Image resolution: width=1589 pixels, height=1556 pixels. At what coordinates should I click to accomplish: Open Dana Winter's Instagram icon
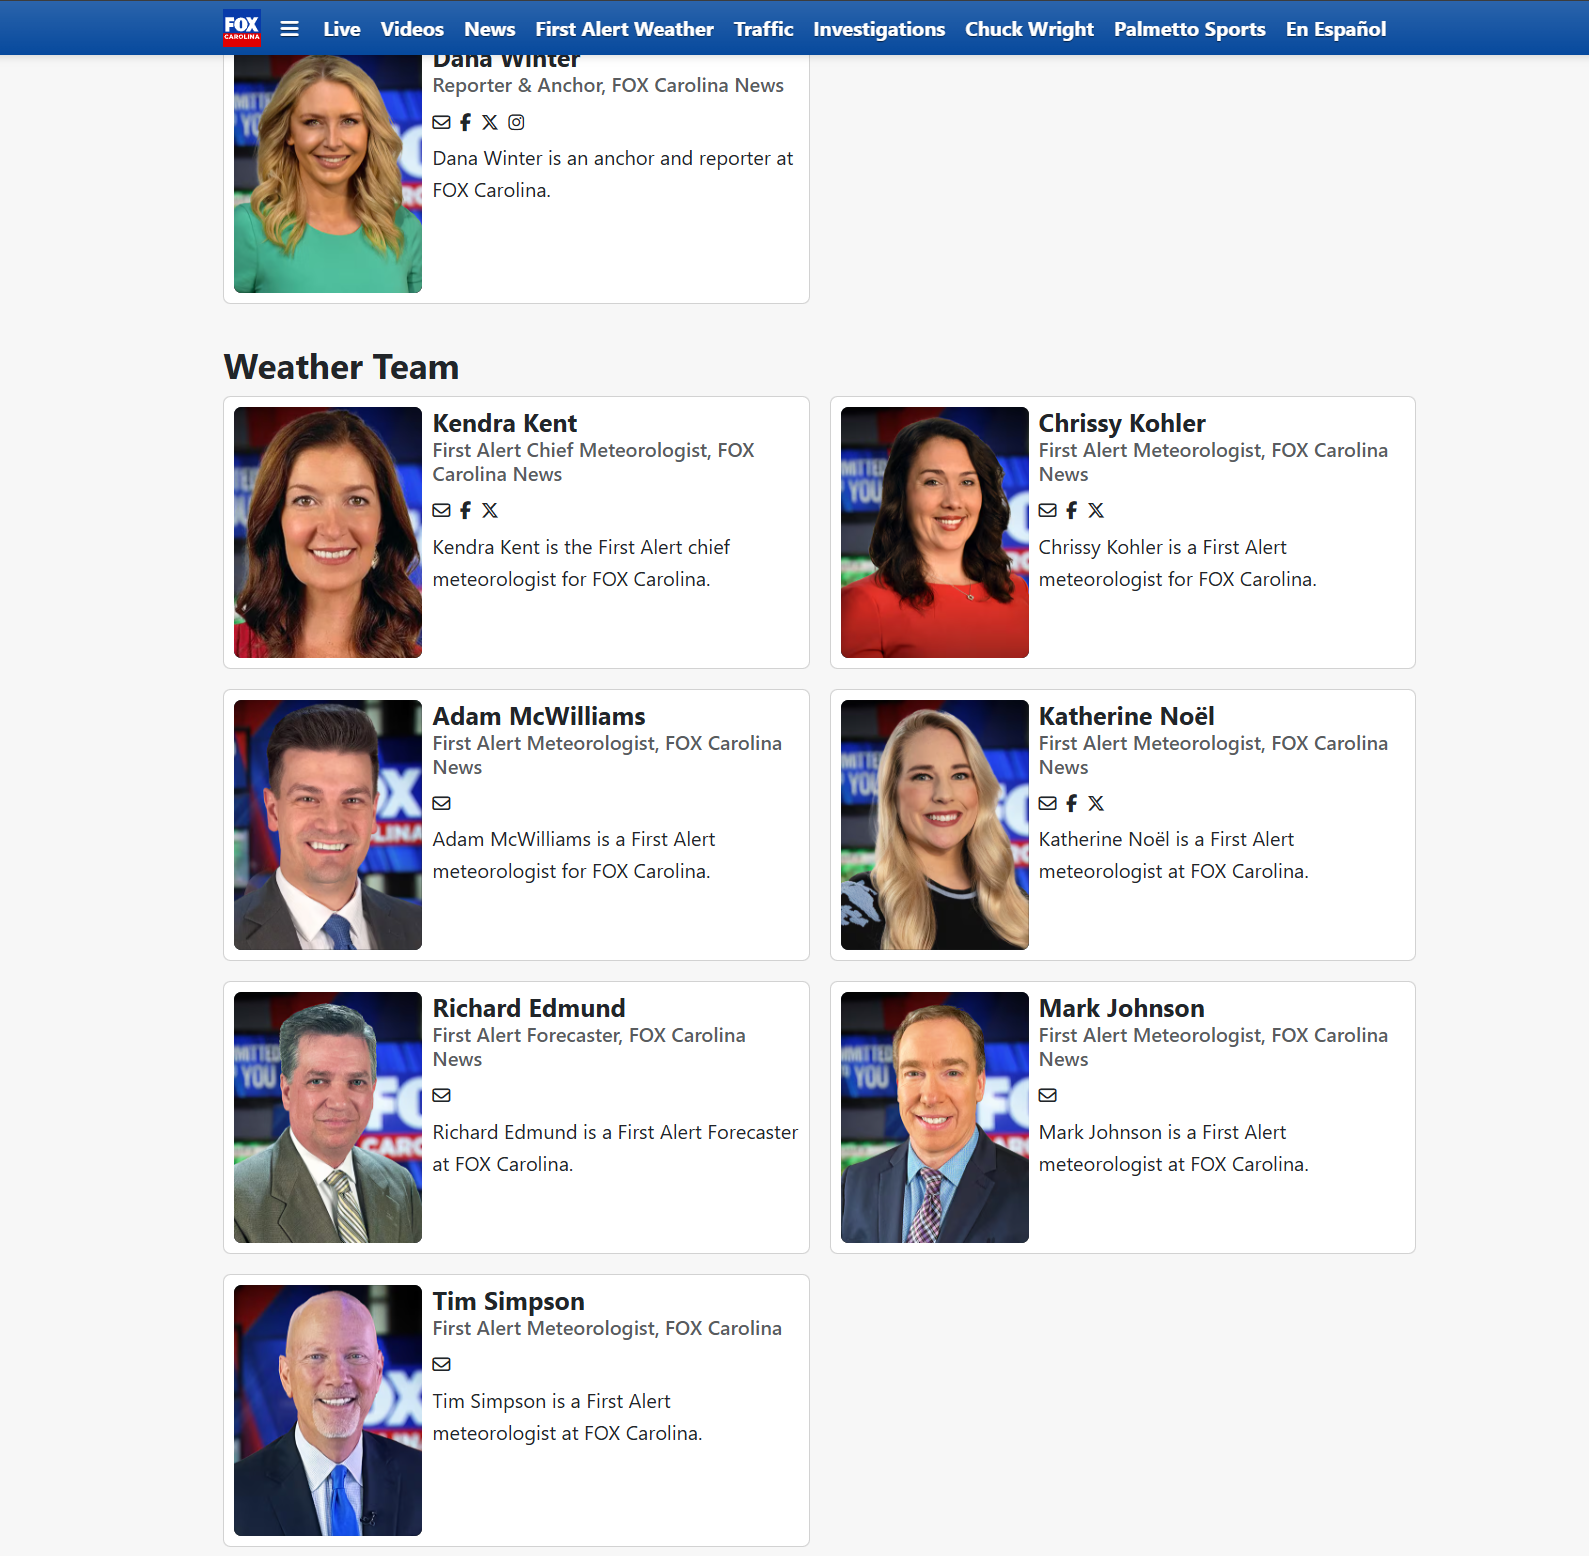pyautogui.click(x=516, y=122)
